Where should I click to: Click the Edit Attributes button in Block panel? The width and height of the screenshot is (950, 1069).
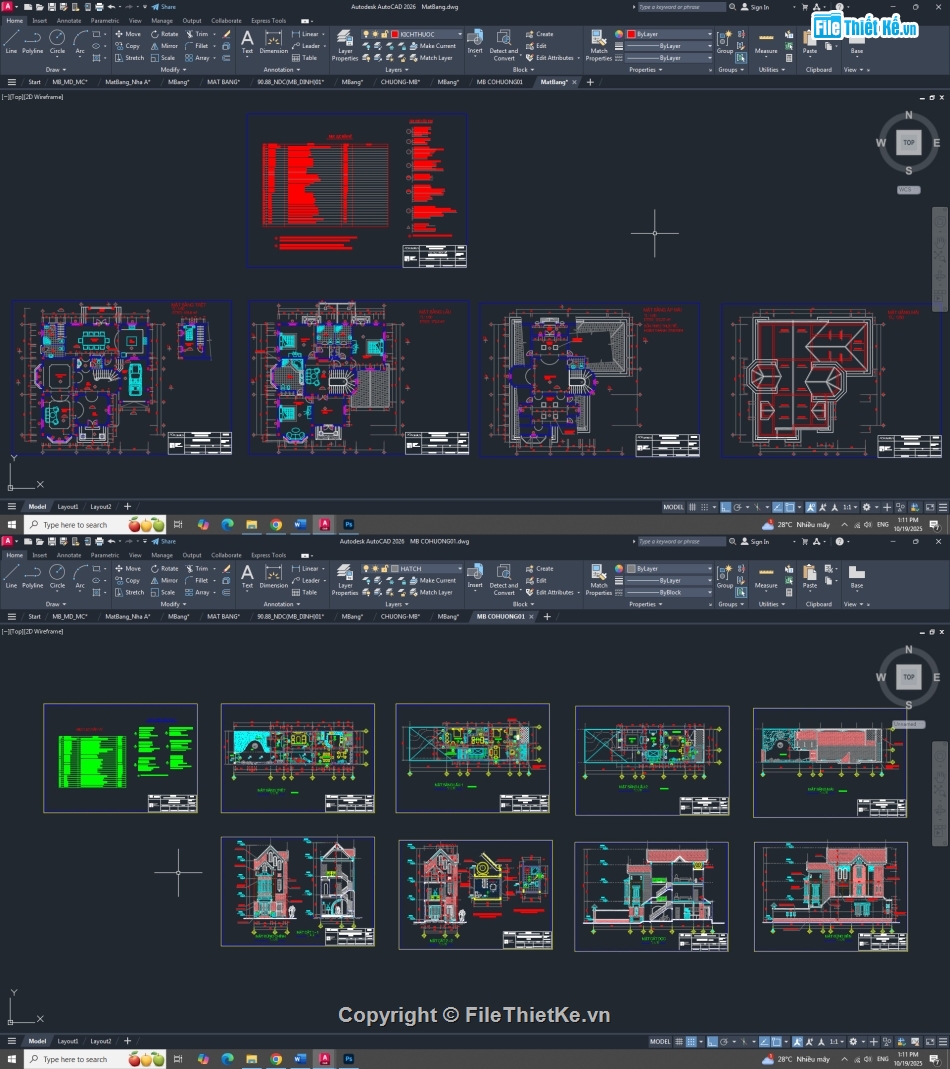point(549,58)
